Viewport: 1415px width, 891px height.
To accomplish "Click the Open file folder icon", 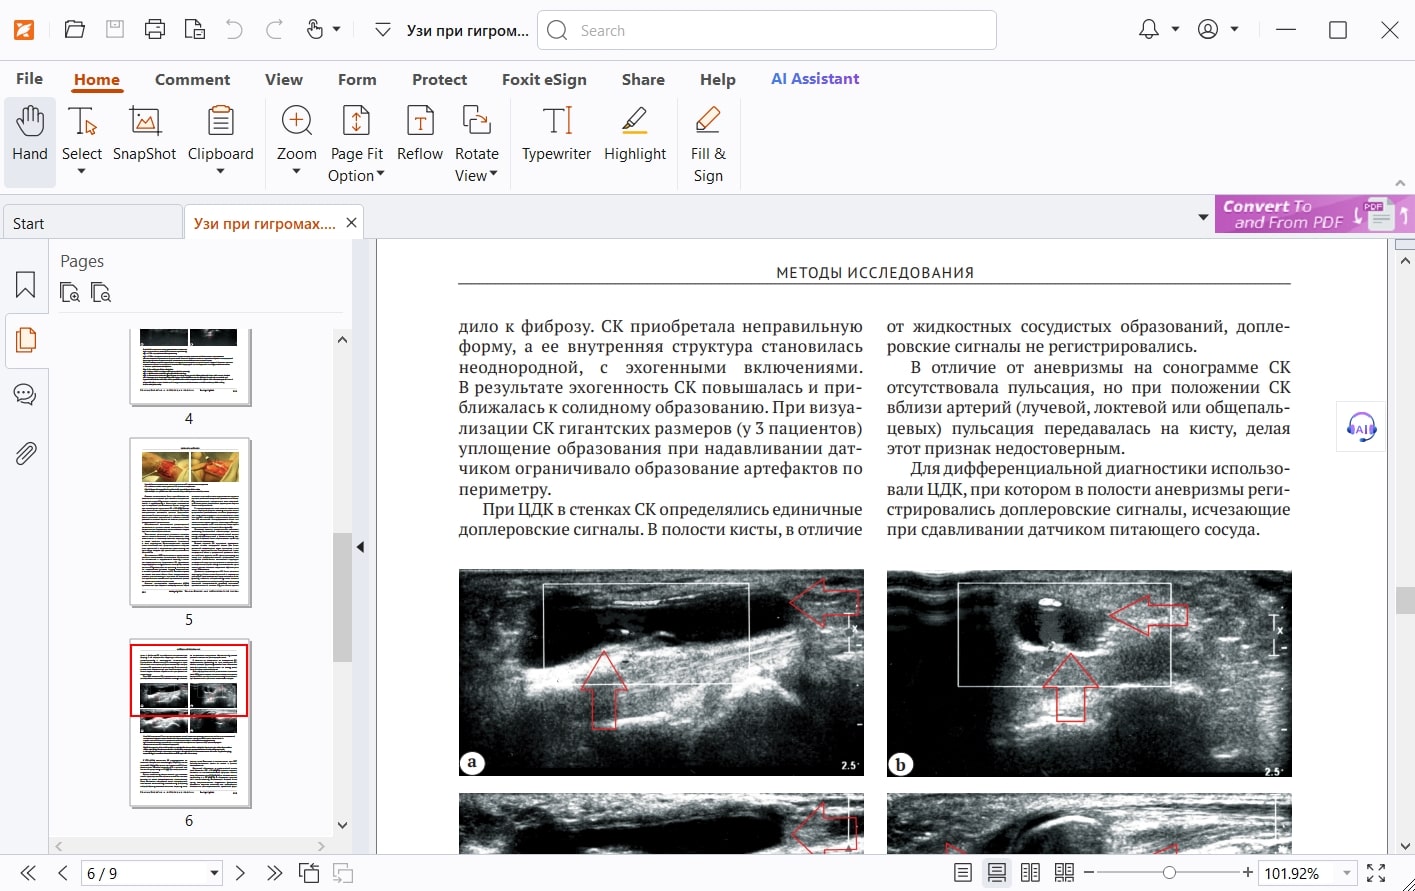I will click(75, 30).
